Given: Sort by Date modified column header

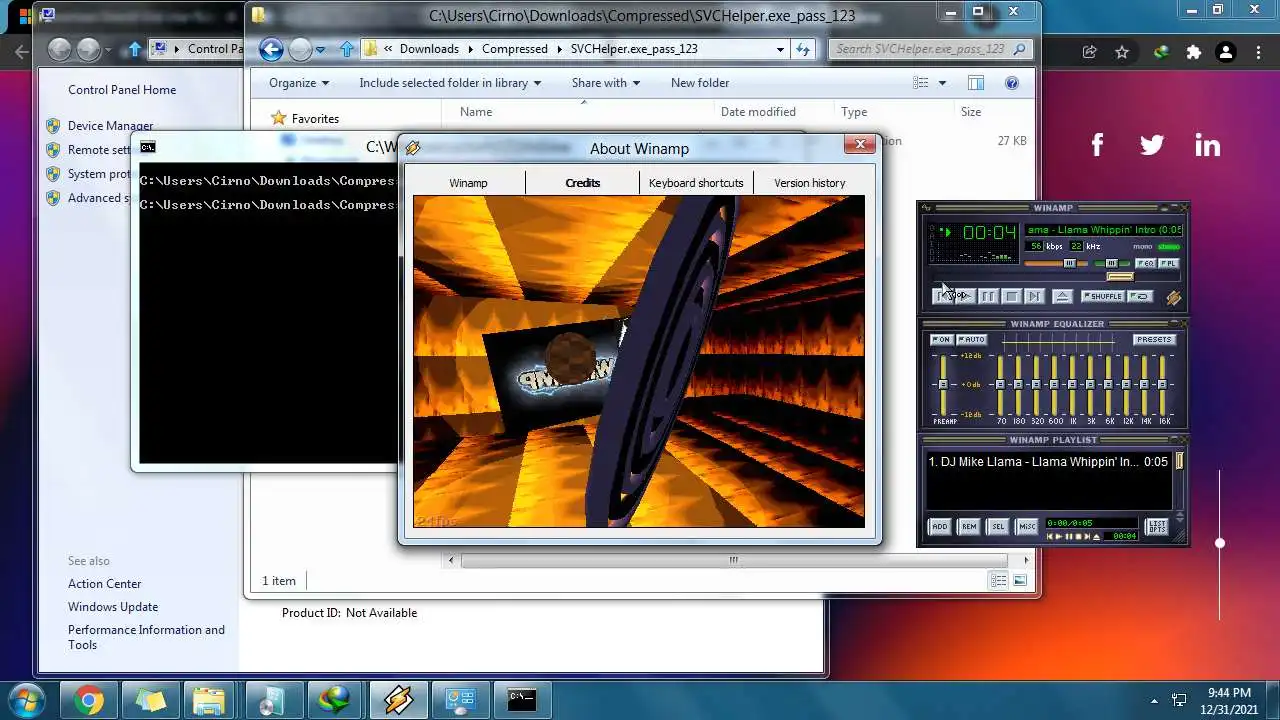Looking at the screenshot, I should (758, 112).
